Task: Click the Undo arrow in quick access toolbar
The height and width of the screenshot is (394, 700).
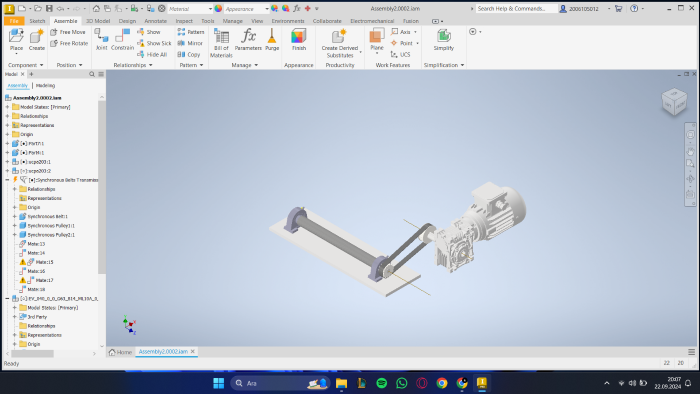Action: pyautogui.click(x=60, y=8)
